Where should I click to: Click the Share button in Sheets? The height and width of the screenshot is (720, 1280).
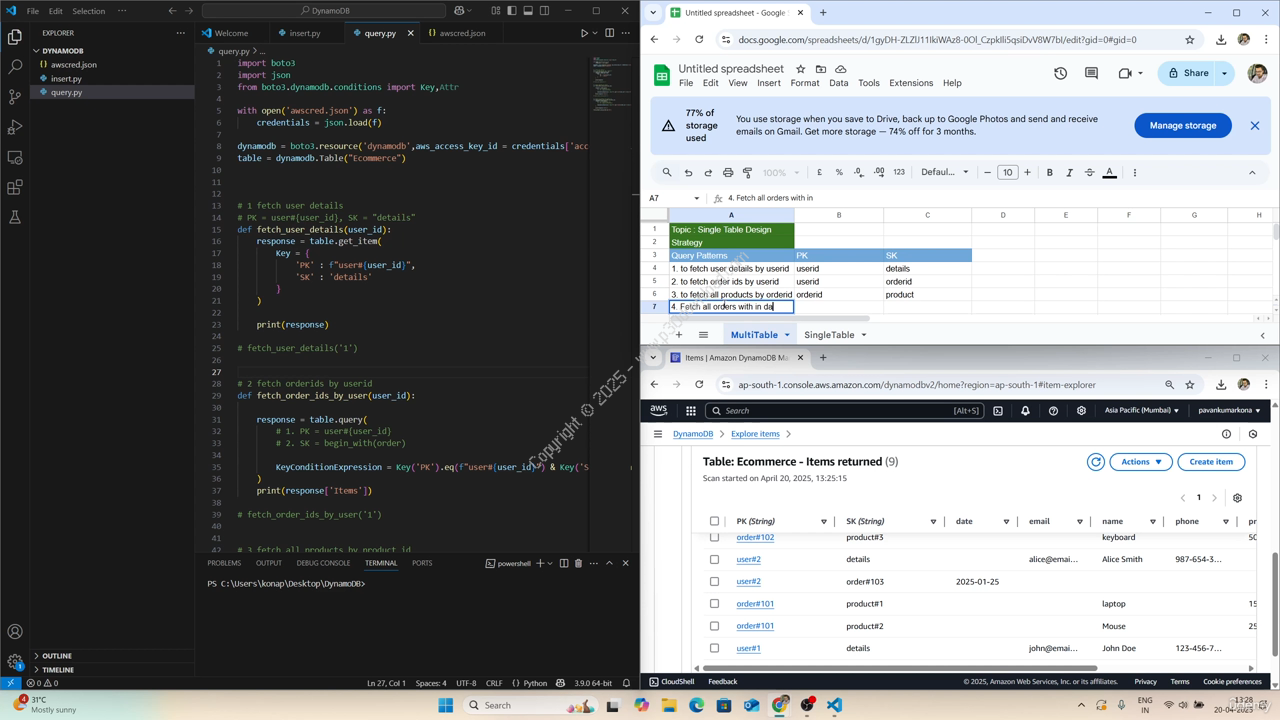(1186, 73)
